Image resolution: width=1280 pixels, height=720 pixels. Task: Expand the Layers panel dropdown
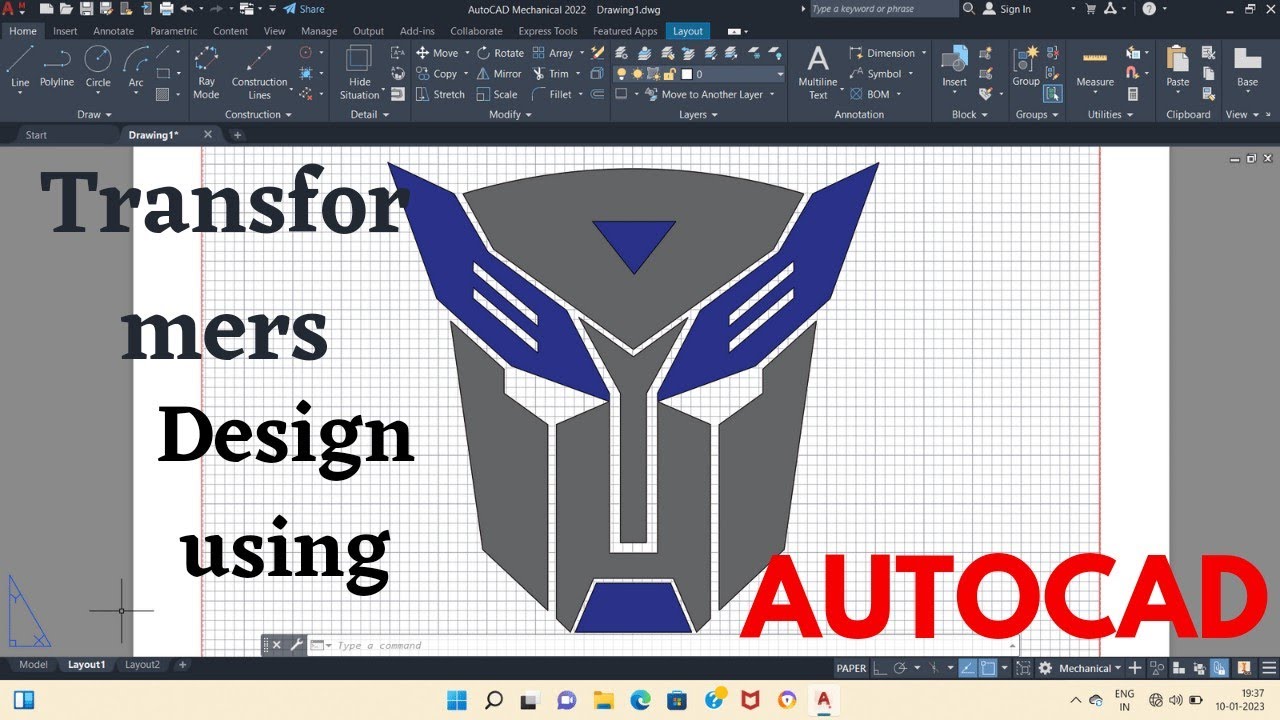tap(699, 114)
